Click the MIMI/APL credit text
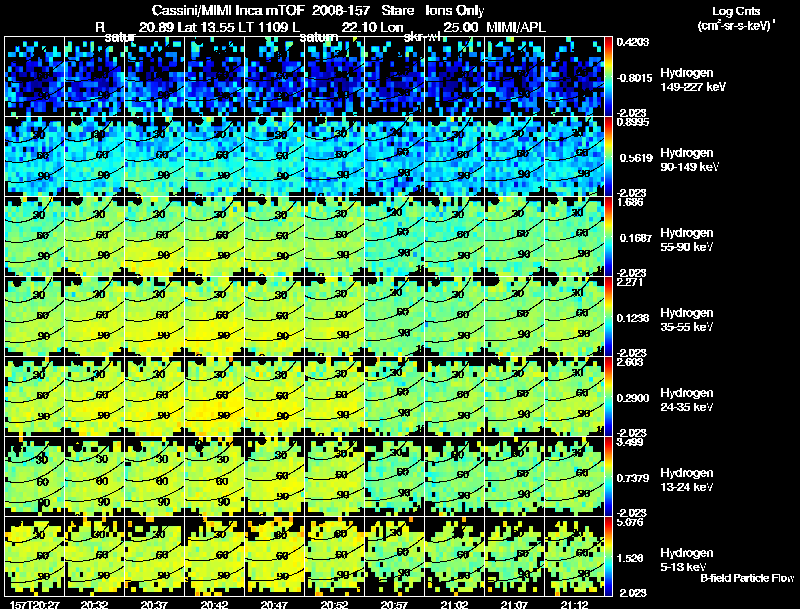 [516, 27]
